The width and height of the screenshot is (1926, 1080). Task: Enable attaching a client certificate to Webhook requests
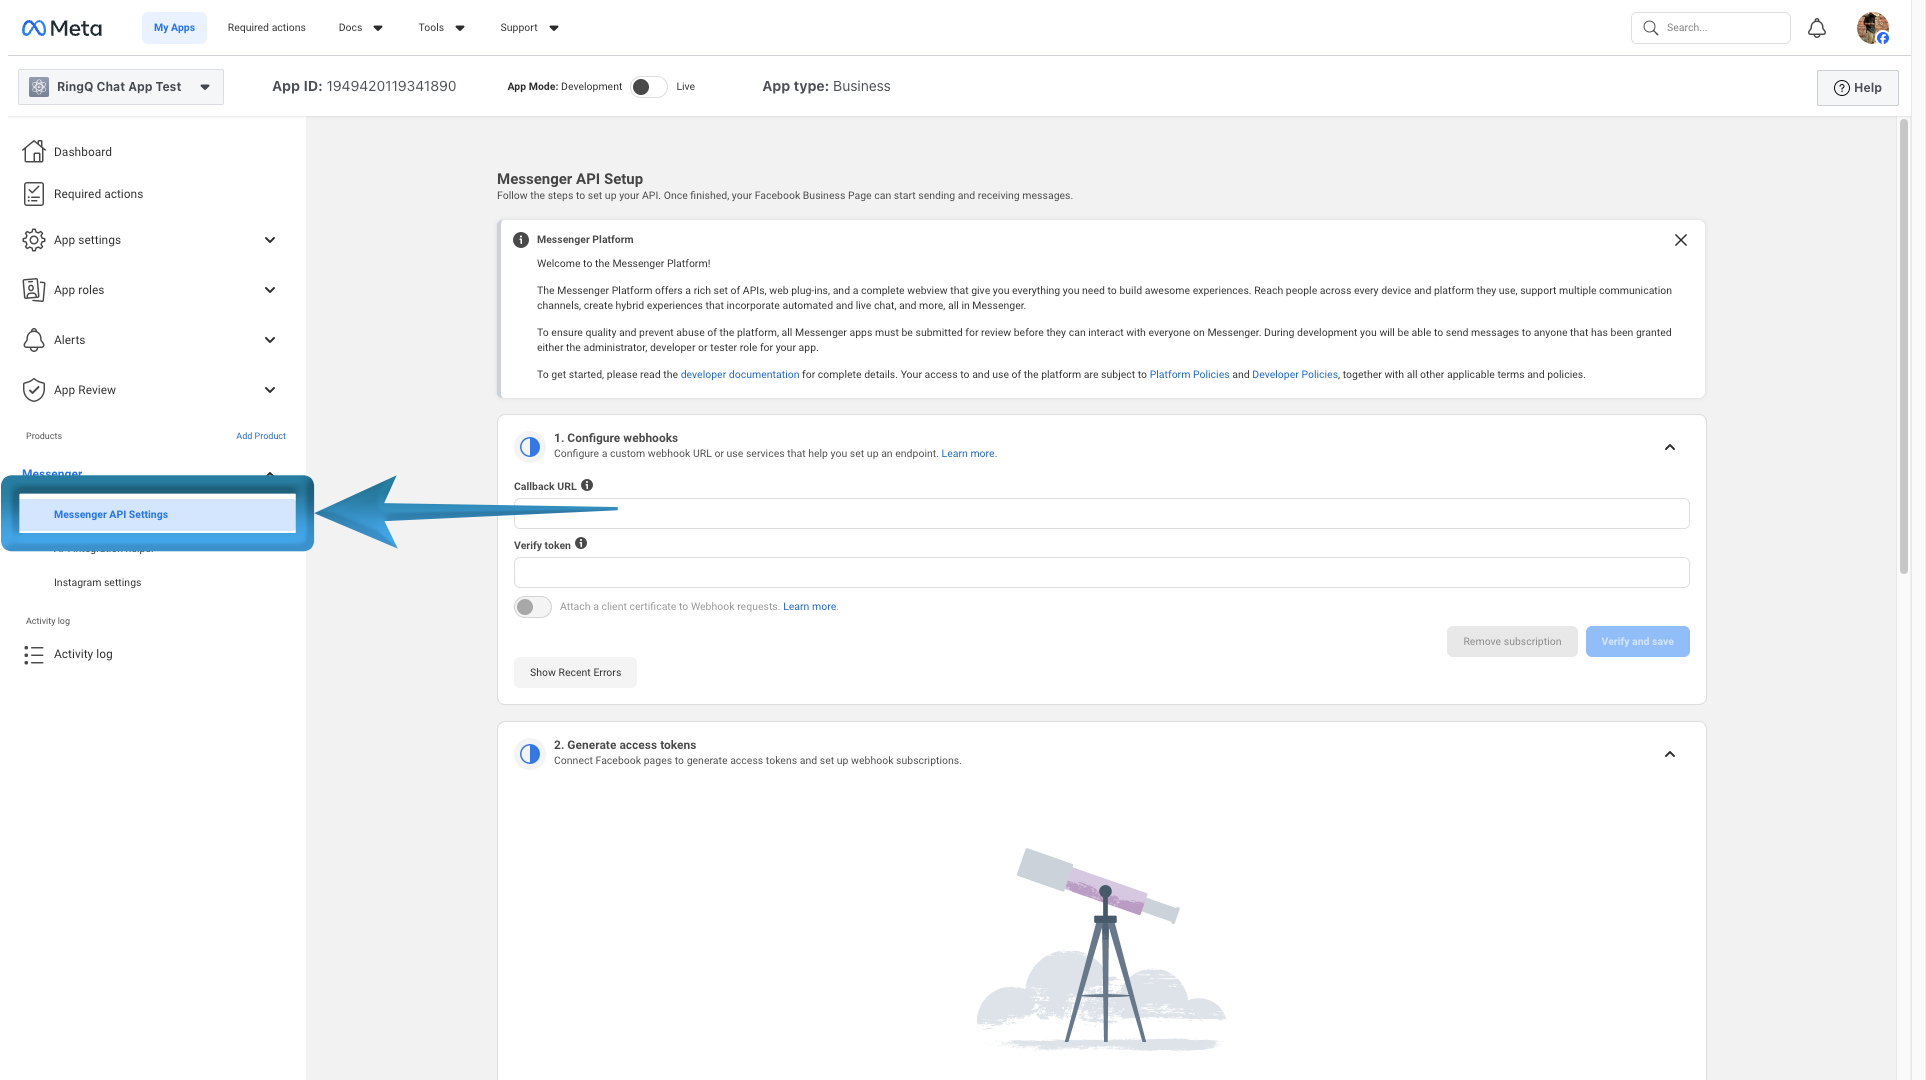click(x=532, y=606)
